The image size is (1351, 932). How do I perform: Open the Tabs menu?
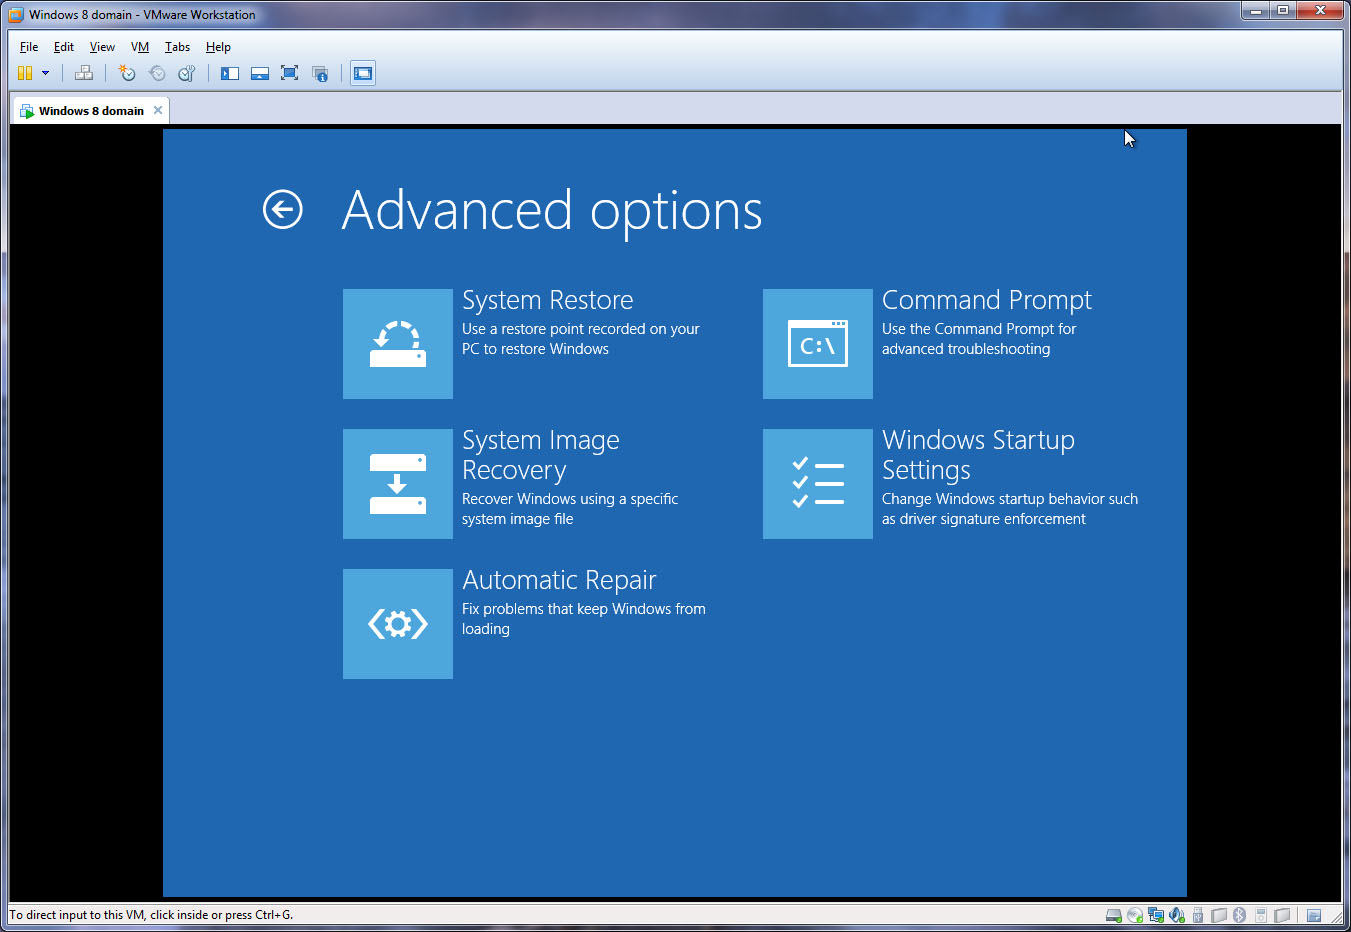point(177,47)
